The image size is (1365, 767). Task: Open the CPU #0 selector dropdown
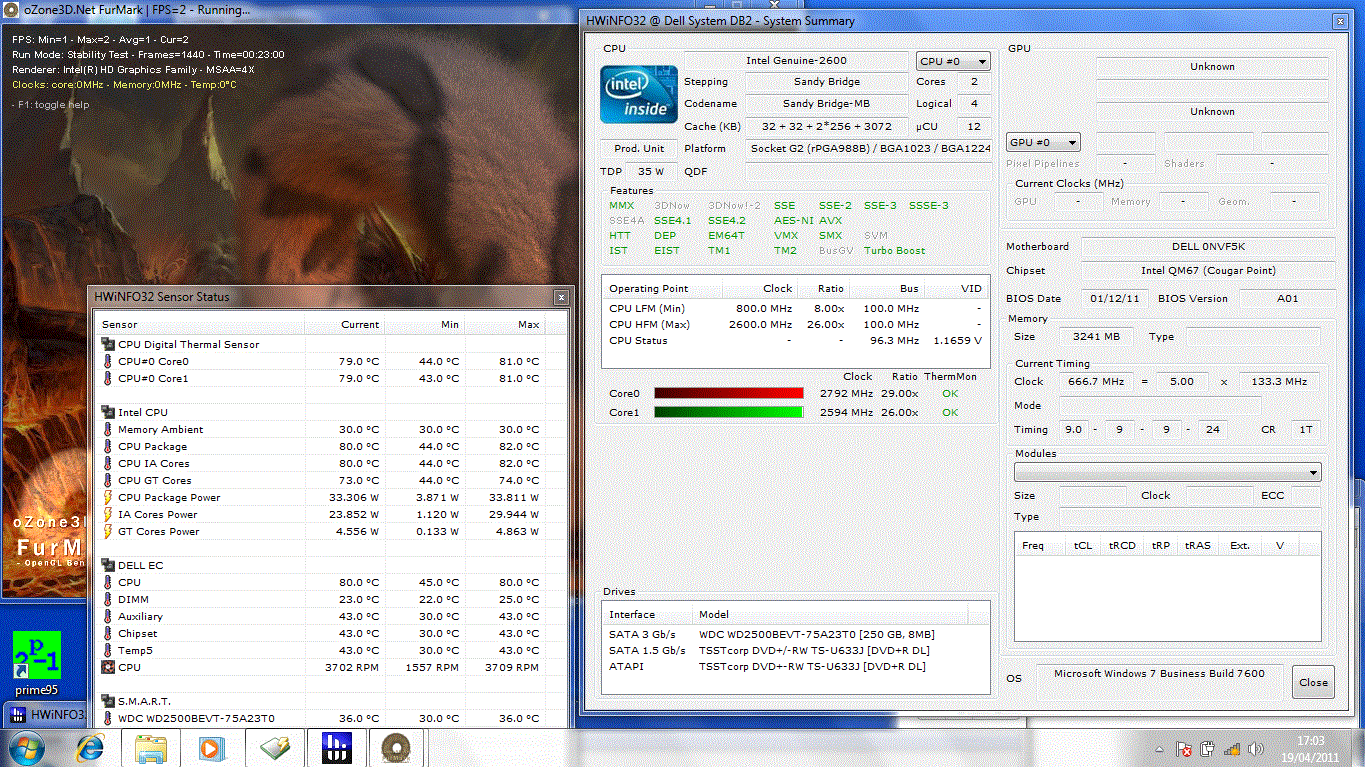tap(953, 62)
